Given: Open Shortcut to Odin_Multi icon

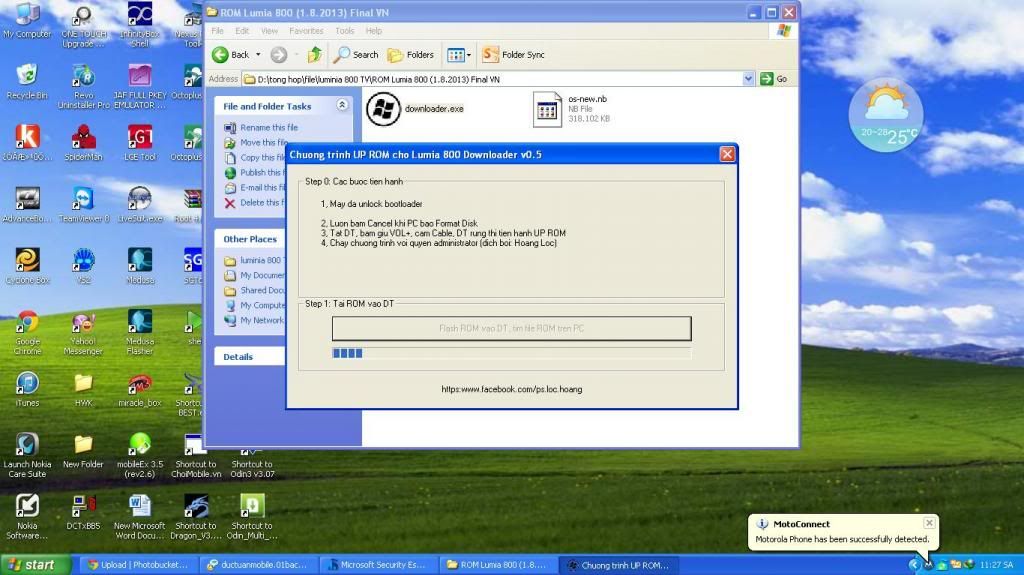Looking at the screenshot, I should pos(252,516).
